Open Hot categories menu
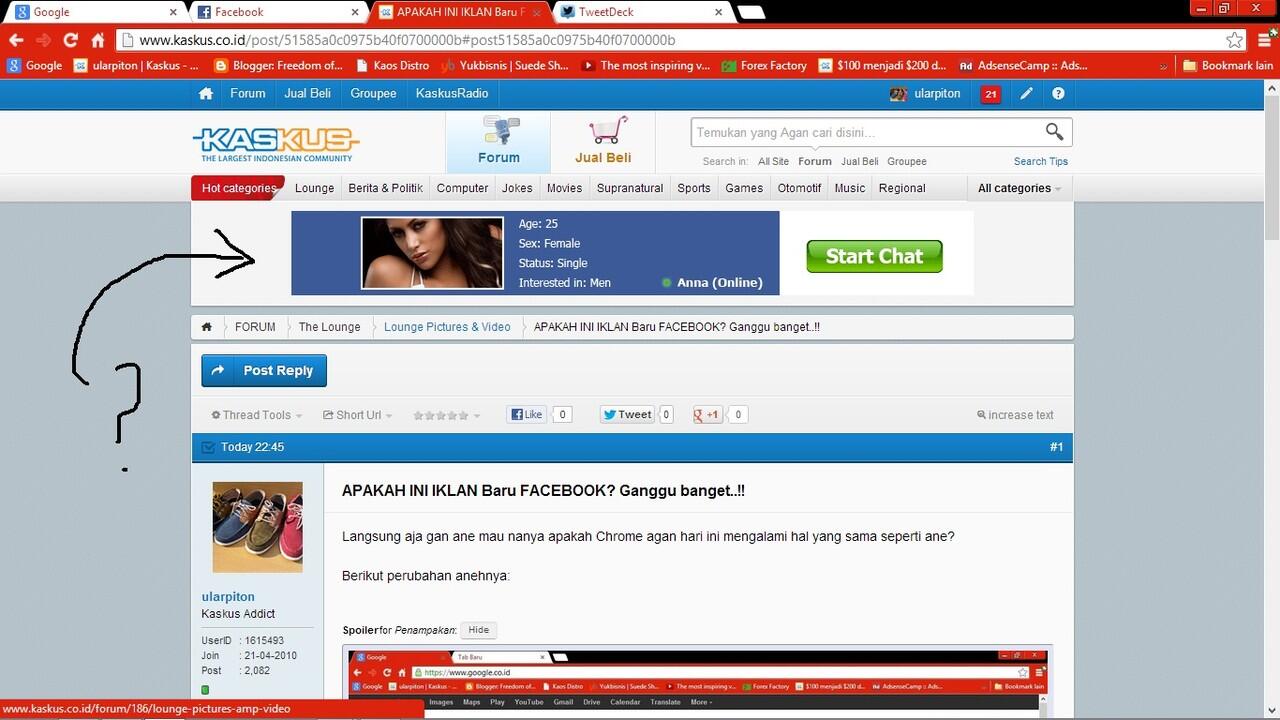Viewport: 1280px width, 720px height. pyautogui.click(x=239, y=188)
